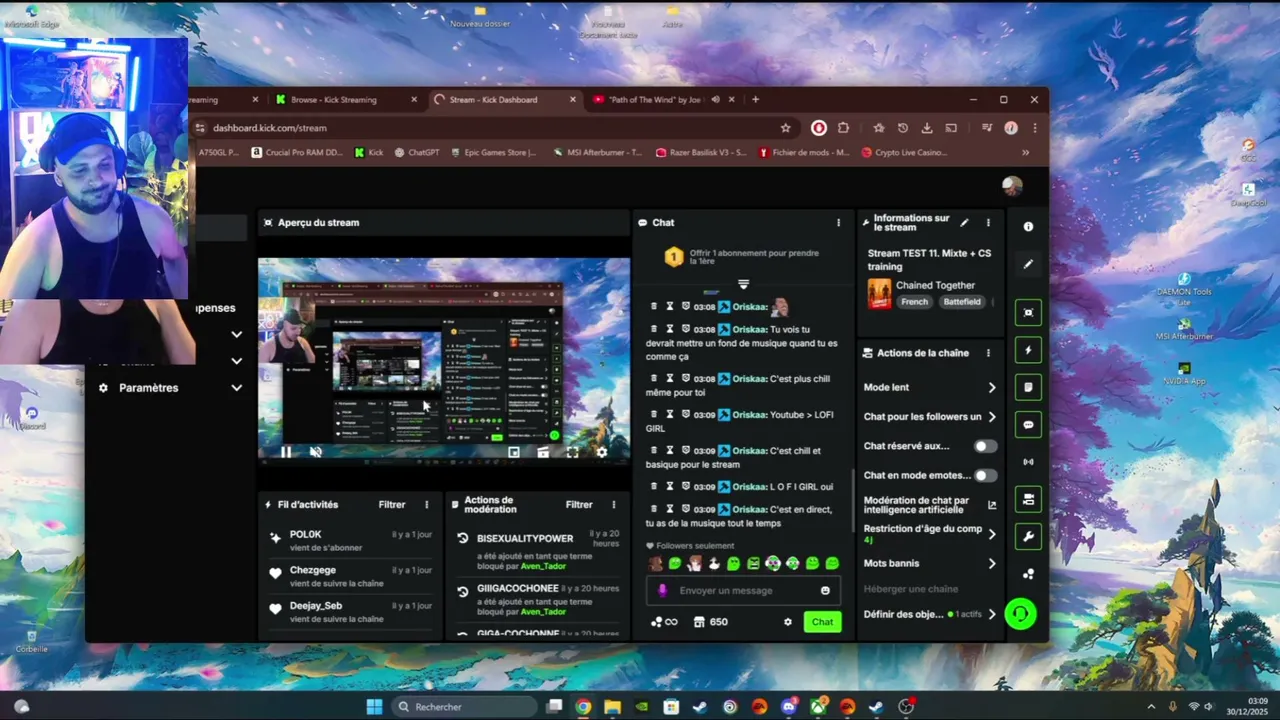1280x720 pixels.
Task: Open the Kick bookmark
Action: pyautogui.click(x=369, y=153)
